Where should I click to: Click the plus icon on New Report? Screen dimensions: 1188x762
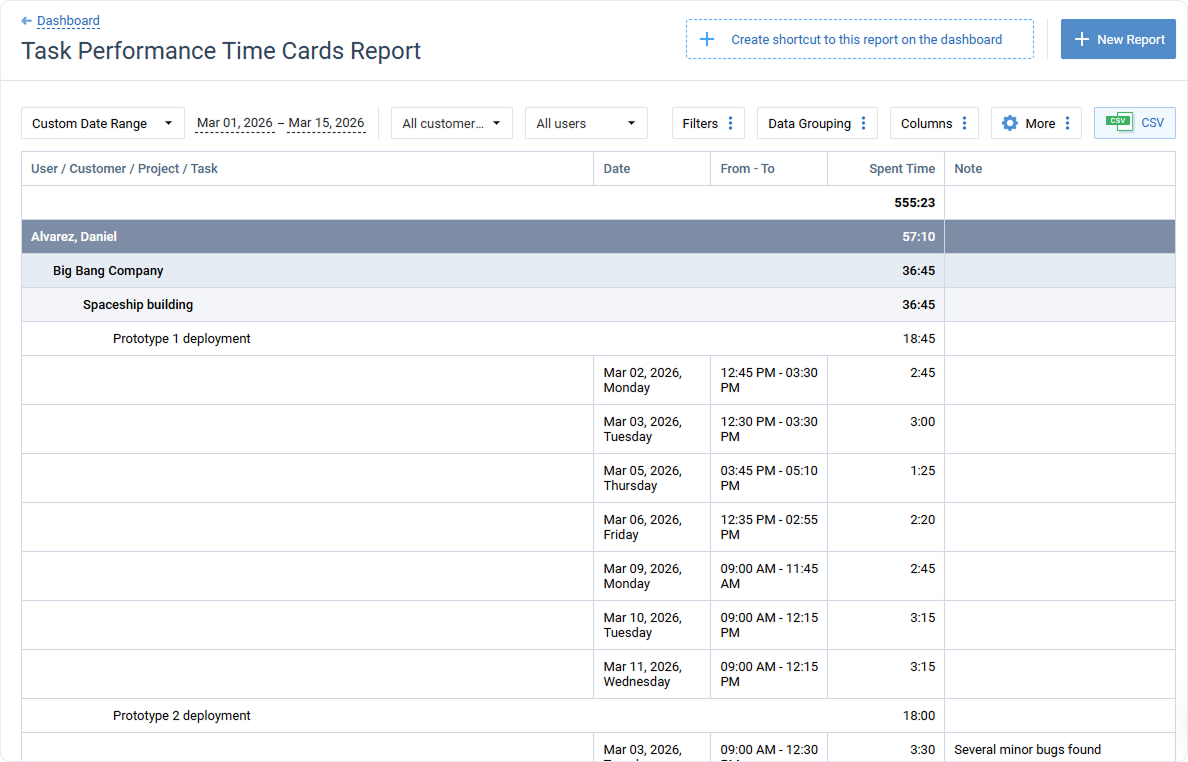click(x=1082, y=38)
